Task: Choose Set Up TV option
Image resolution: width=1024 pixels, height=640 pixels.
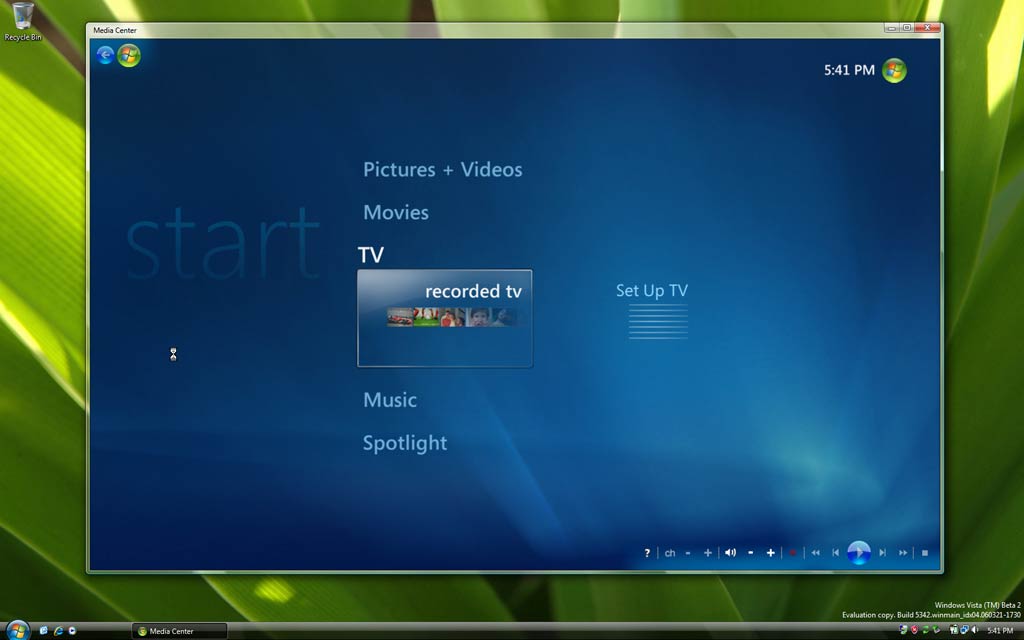Action: [x=652, y=291]
